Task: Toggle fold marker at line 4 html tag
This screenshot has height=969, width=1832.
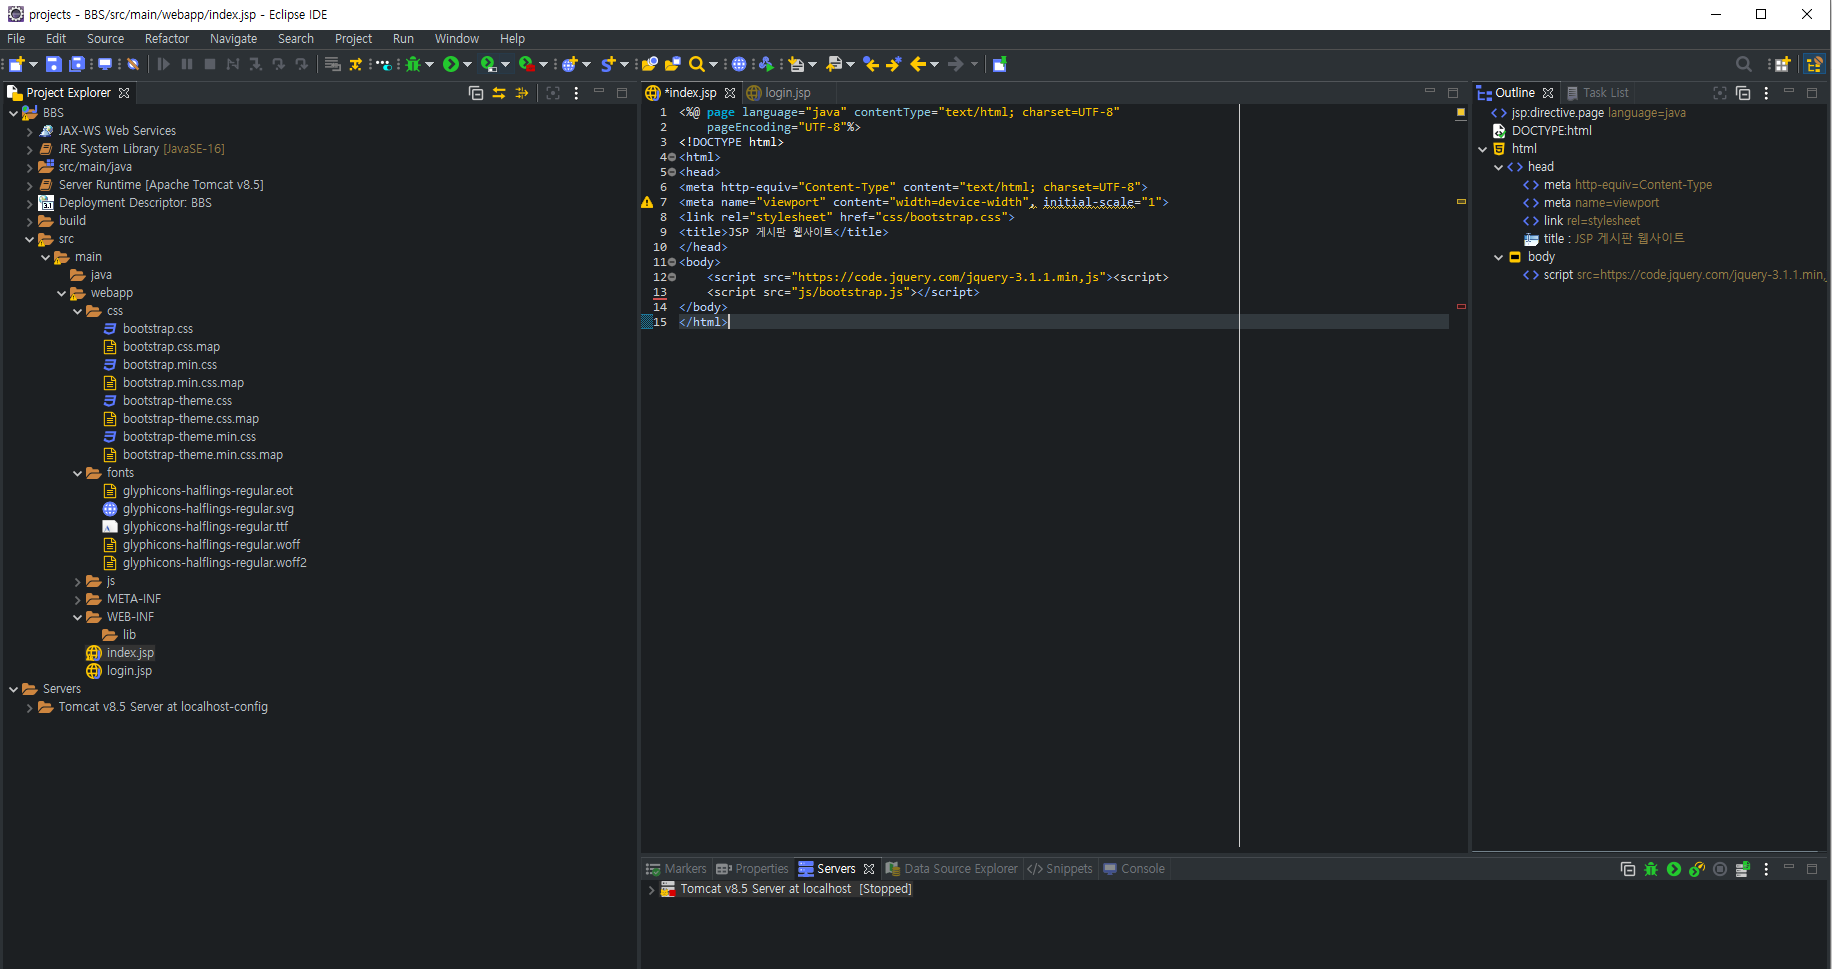Action: (672, 157)
